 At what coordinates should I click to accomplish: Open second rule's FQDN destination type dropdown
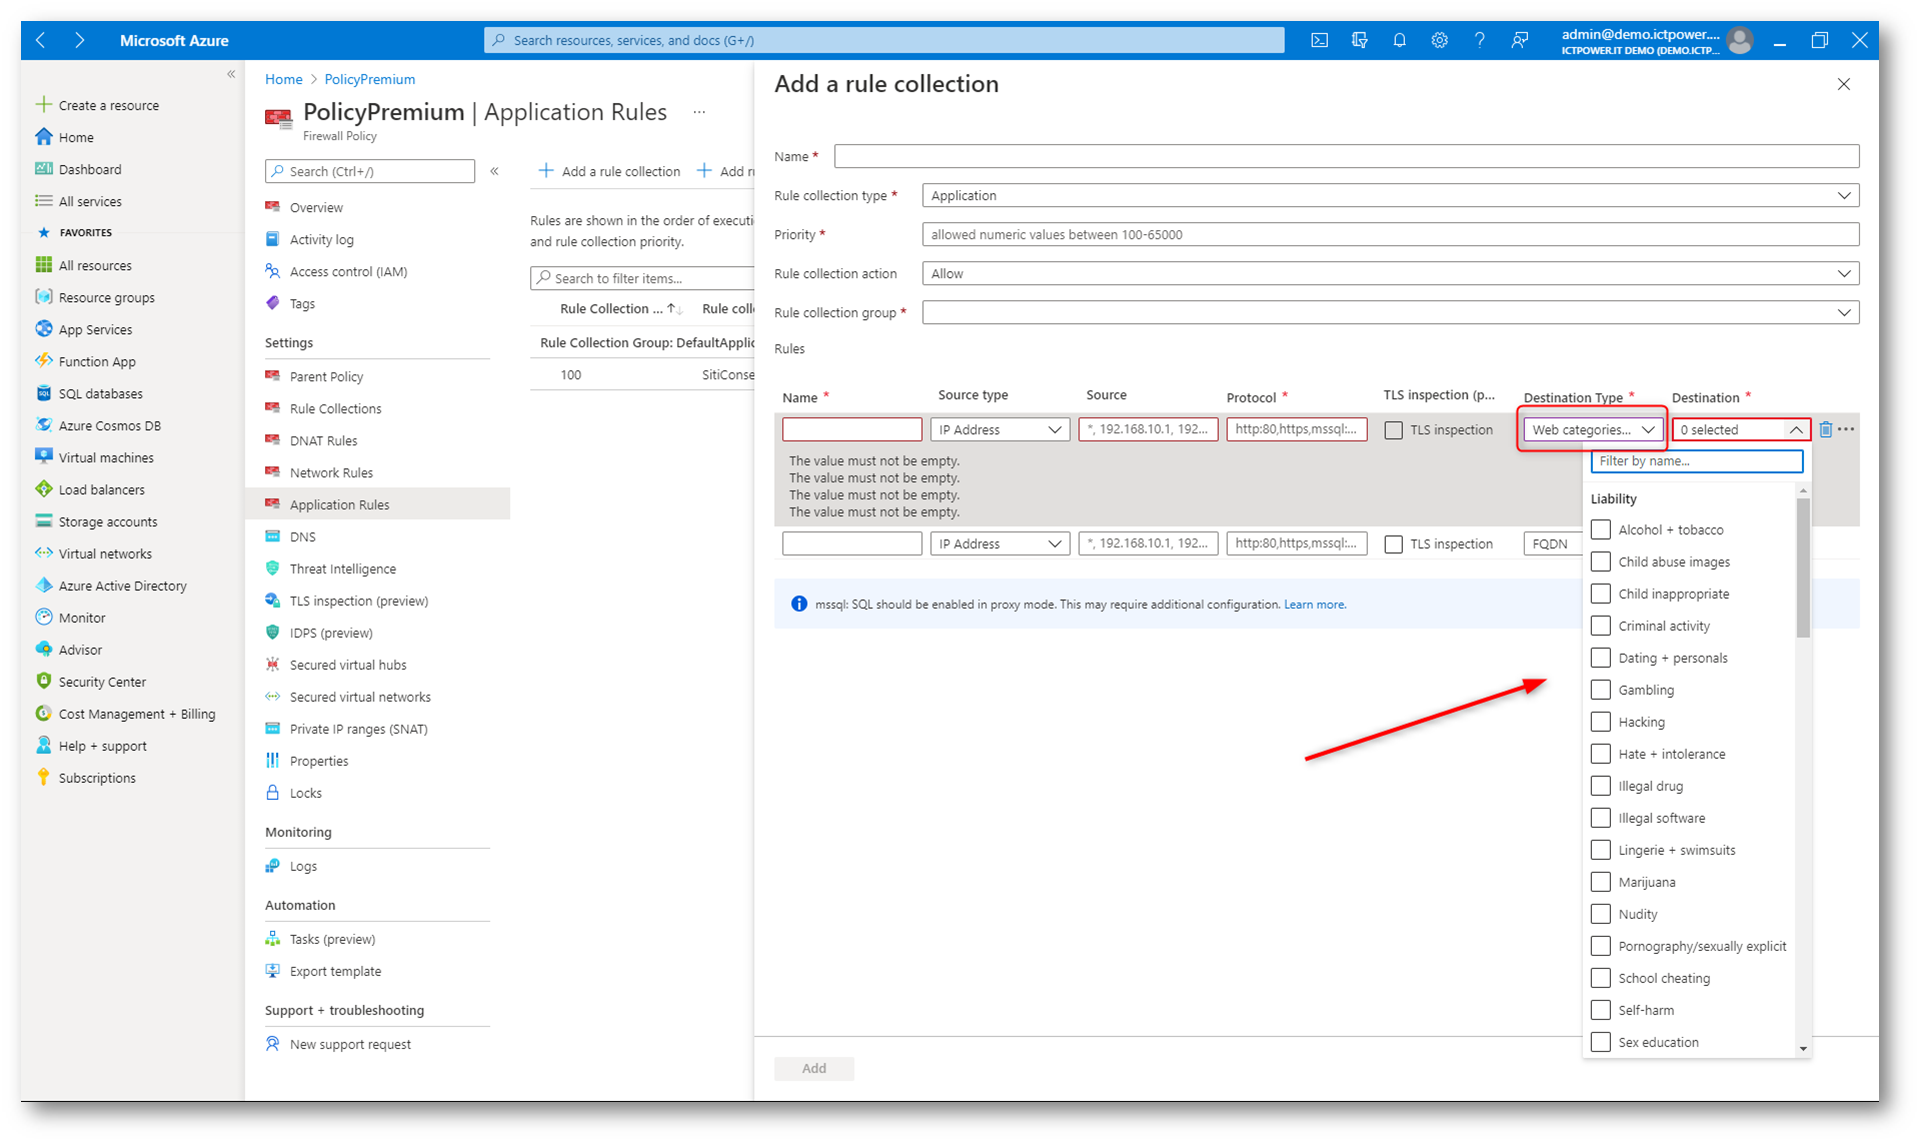pos(1553,543)
